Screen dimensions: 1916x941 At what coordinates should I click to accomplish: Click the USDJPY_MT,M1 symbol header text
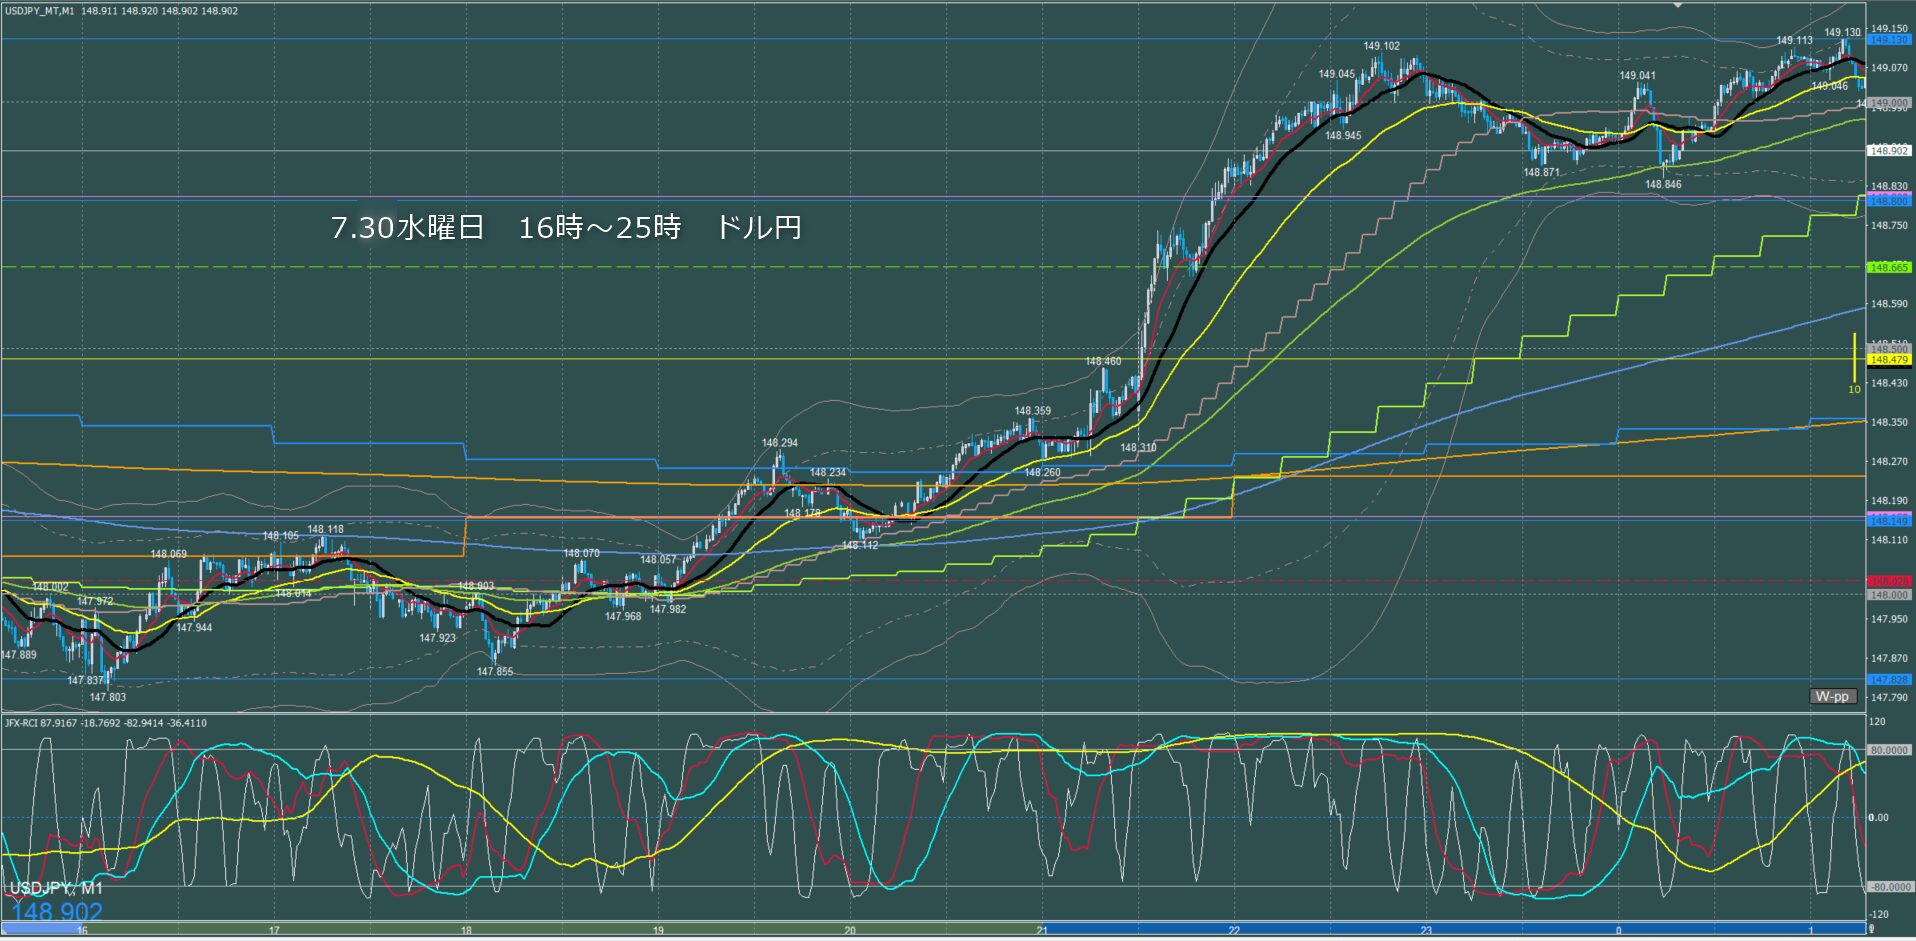[38, 11]
